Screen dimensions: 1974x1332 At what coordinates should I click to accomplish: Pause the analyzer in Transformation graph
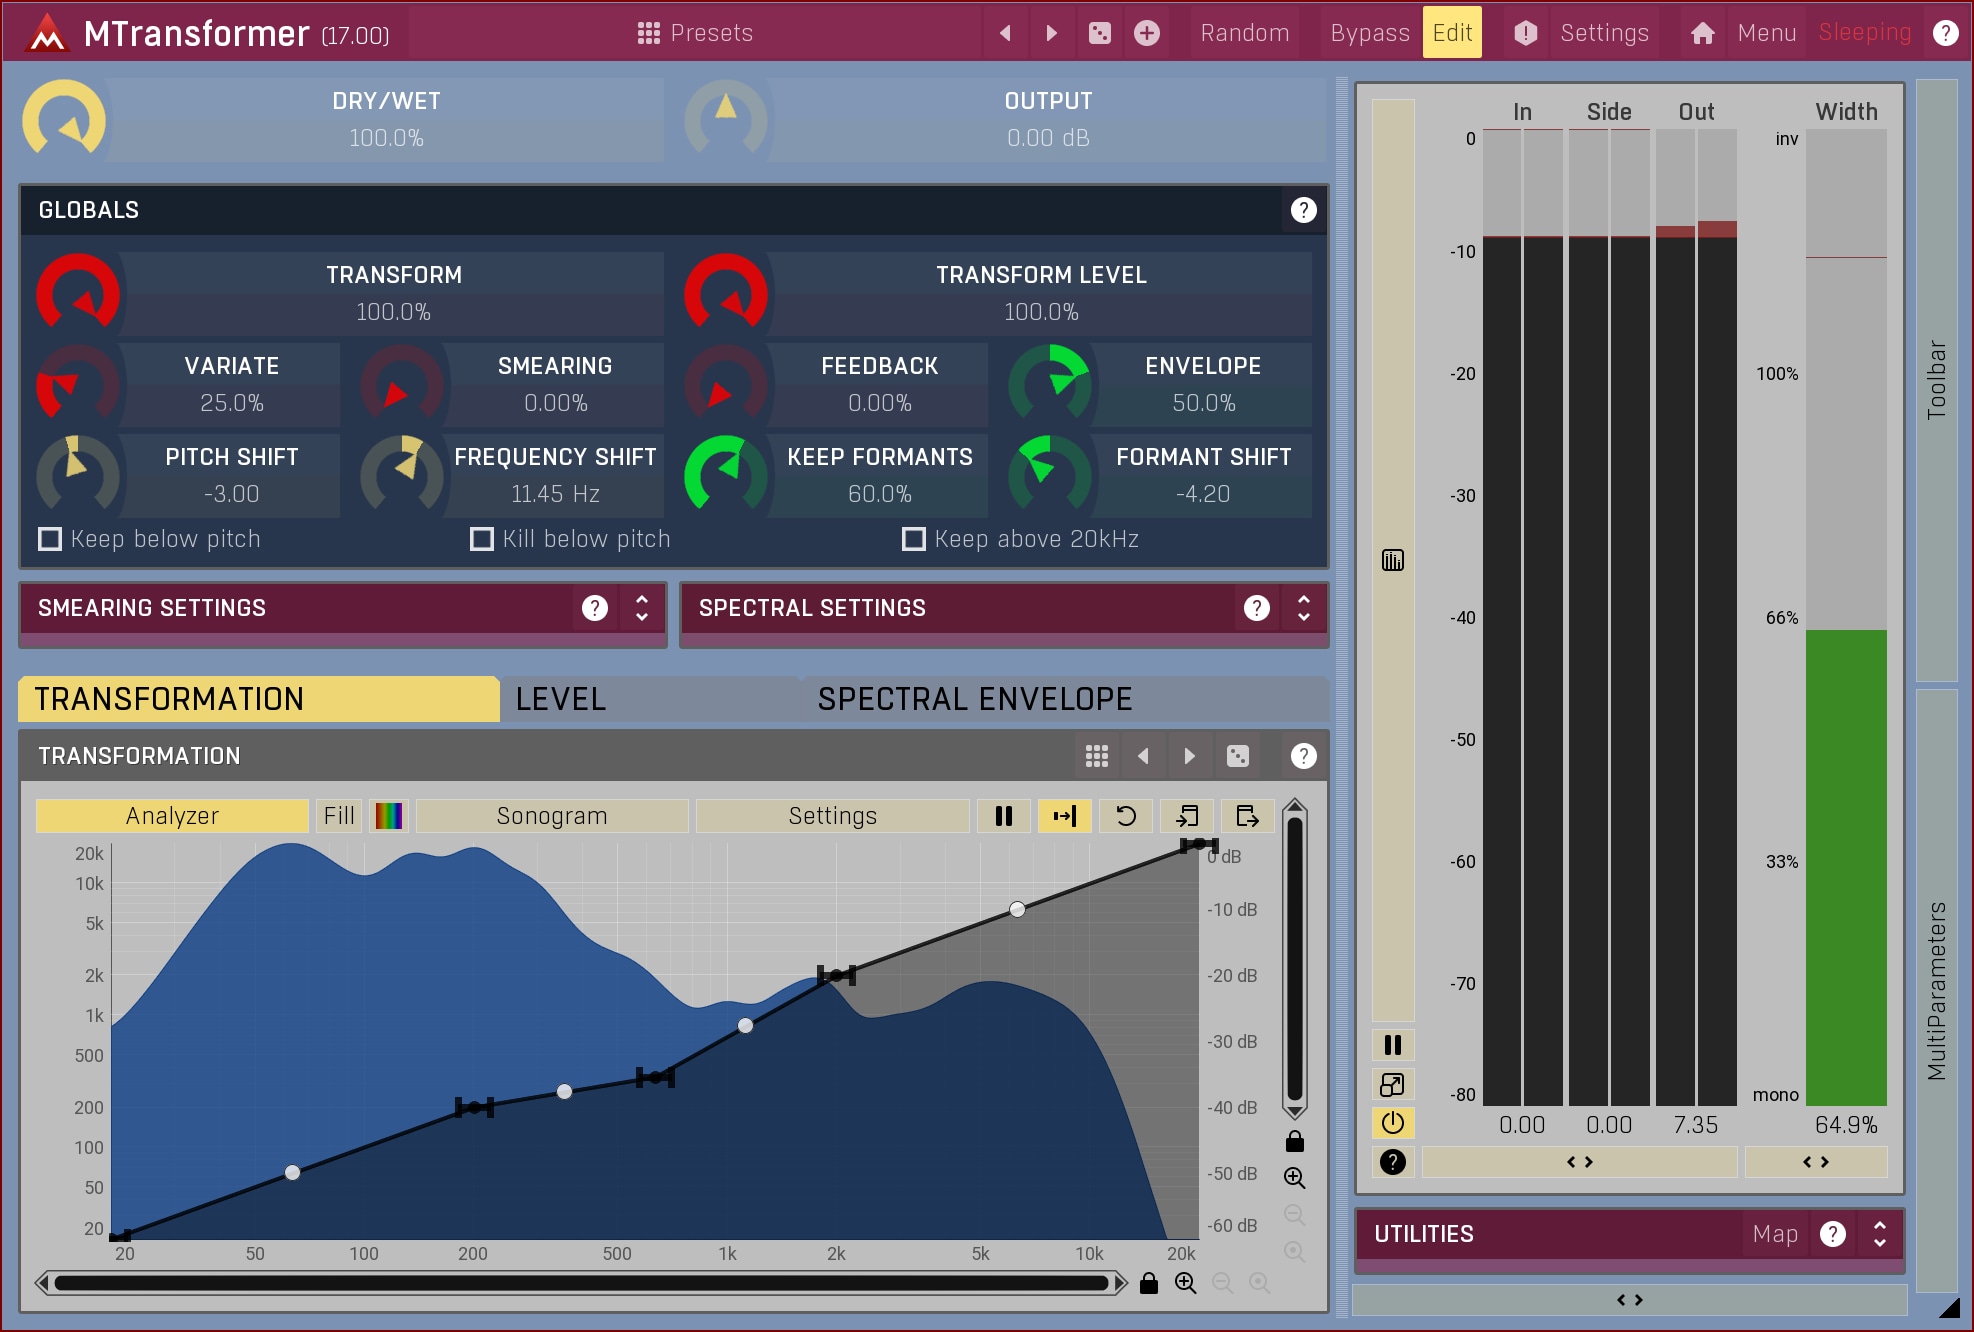pos(1004,816)
